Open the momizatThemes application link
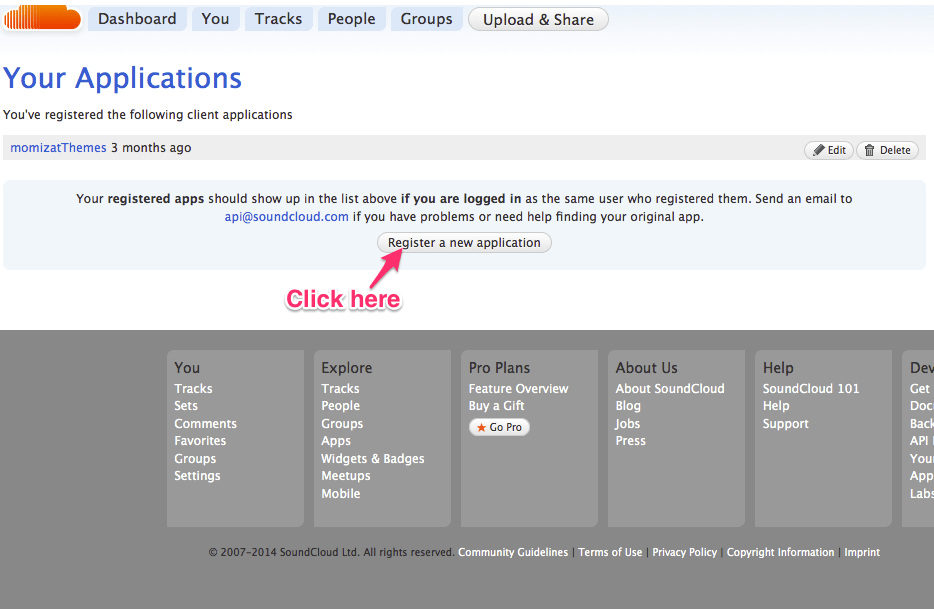 pyautogui.click(x=58, y=148)
